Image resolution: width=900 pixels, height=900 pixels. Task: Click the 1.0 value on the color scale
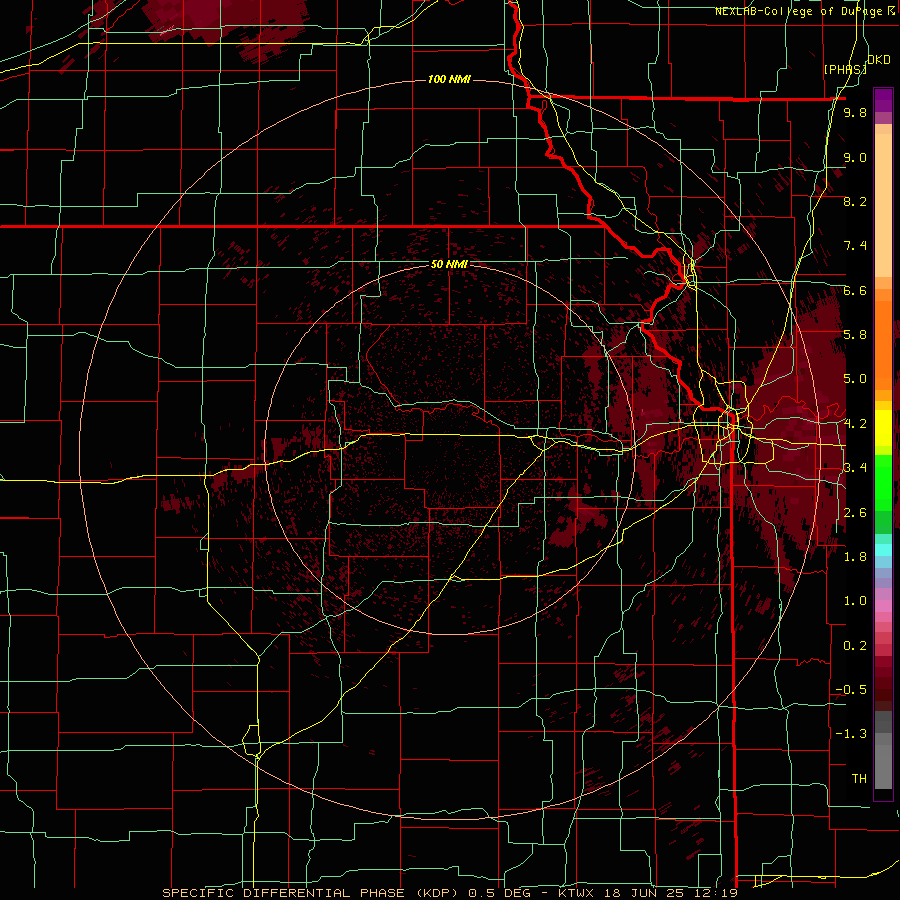855,601
